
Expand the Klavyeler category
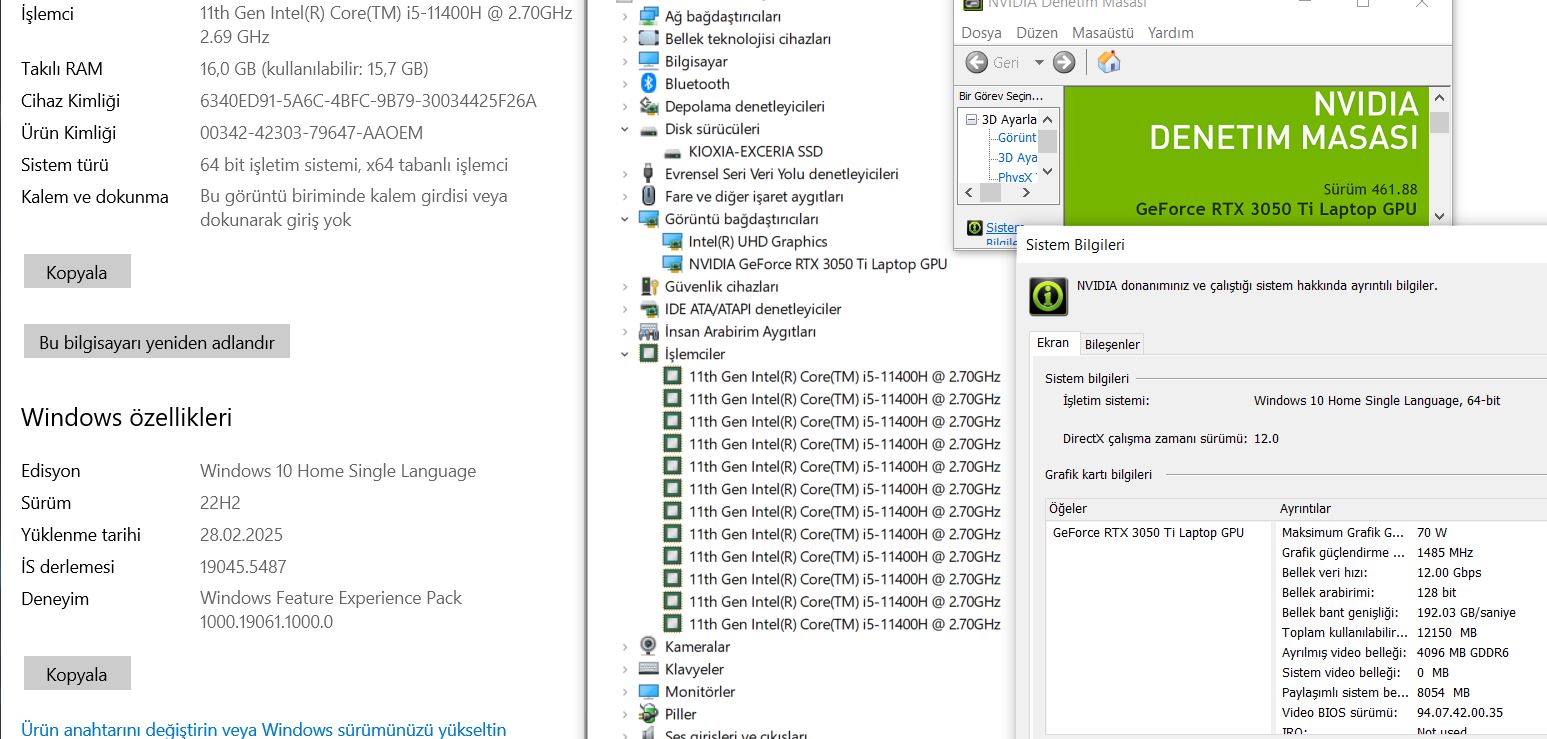tap(625, 670)
